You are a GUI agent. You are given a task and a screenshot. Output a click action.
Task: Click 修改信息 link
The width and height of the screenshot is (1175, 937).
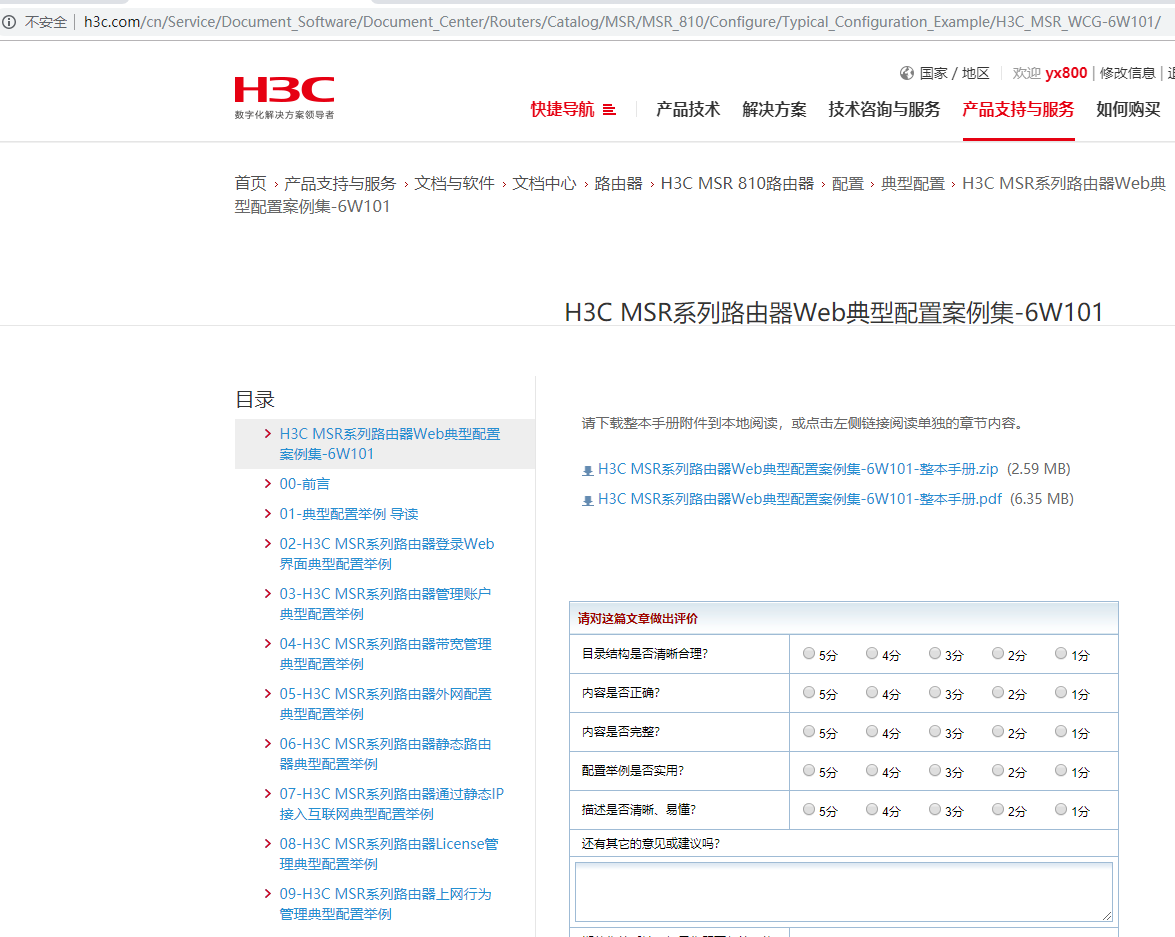coord(1128,73)
